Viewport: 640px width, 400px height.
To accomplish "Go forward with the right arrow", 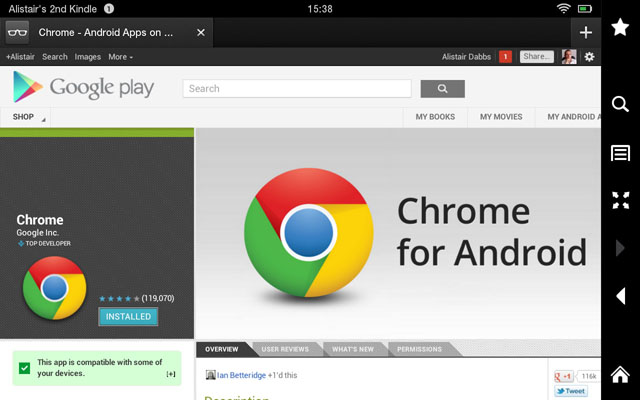I will point(620,248).
